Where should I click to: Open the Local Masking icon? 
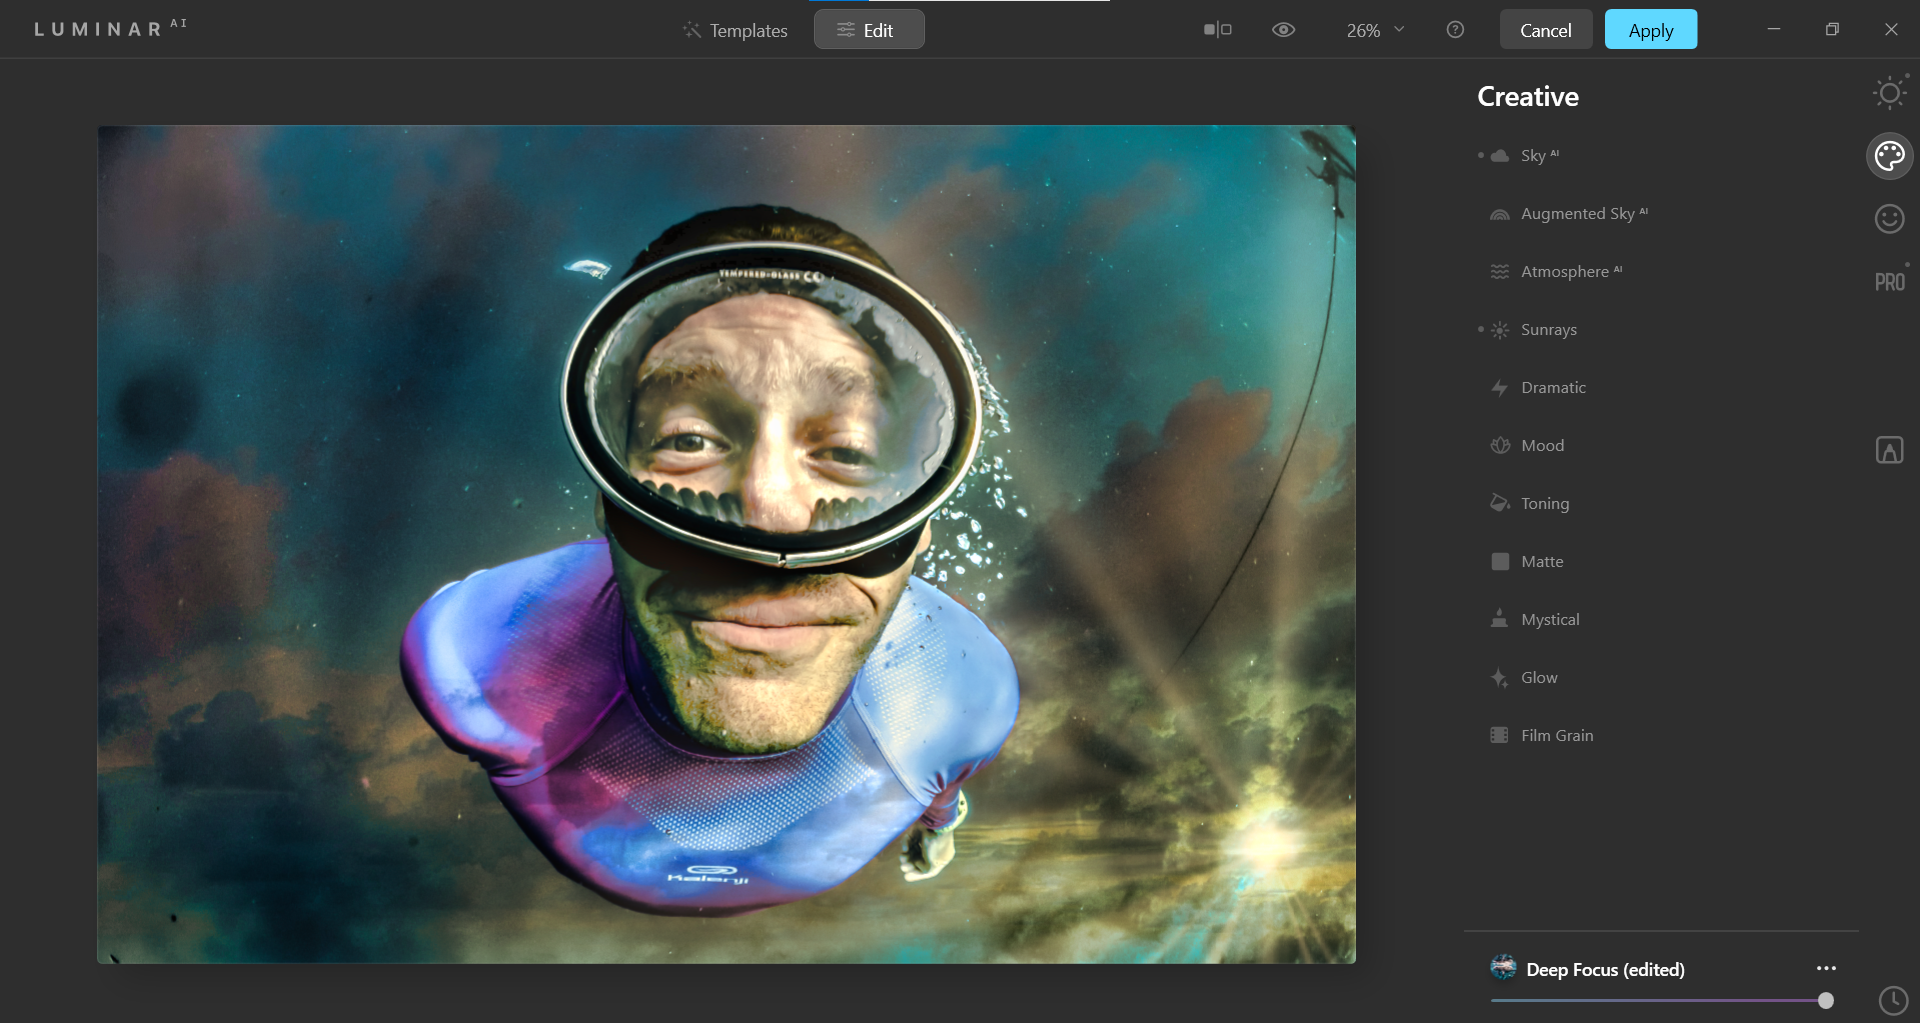click(1889, 450)
